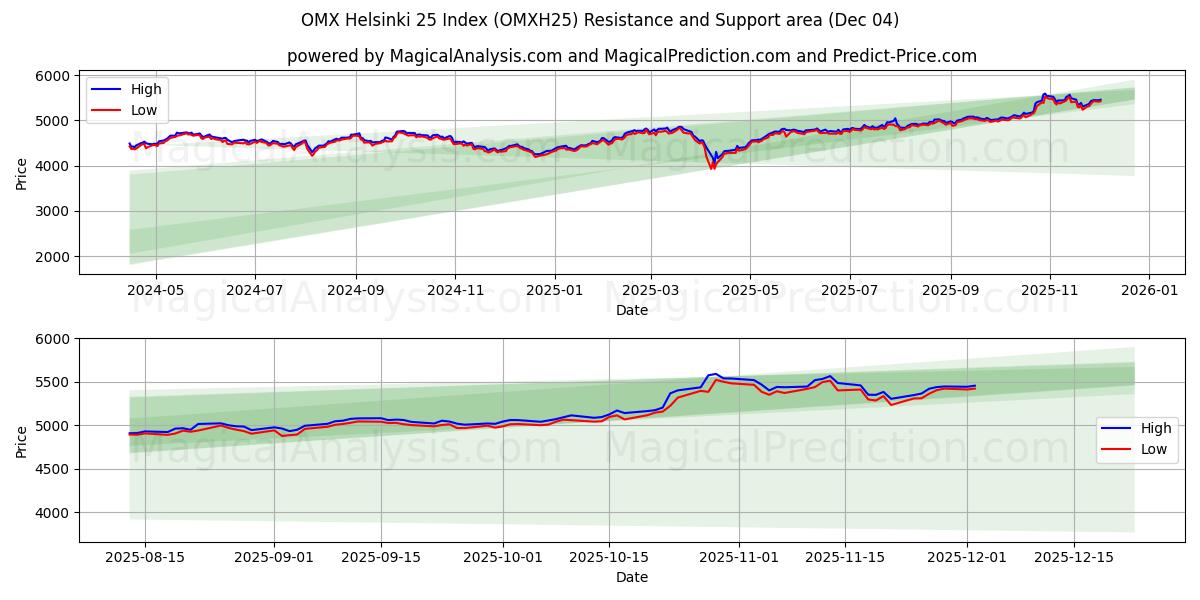Click the peak near 2025-11-01 on bottom chart

(x=714, y=373)
